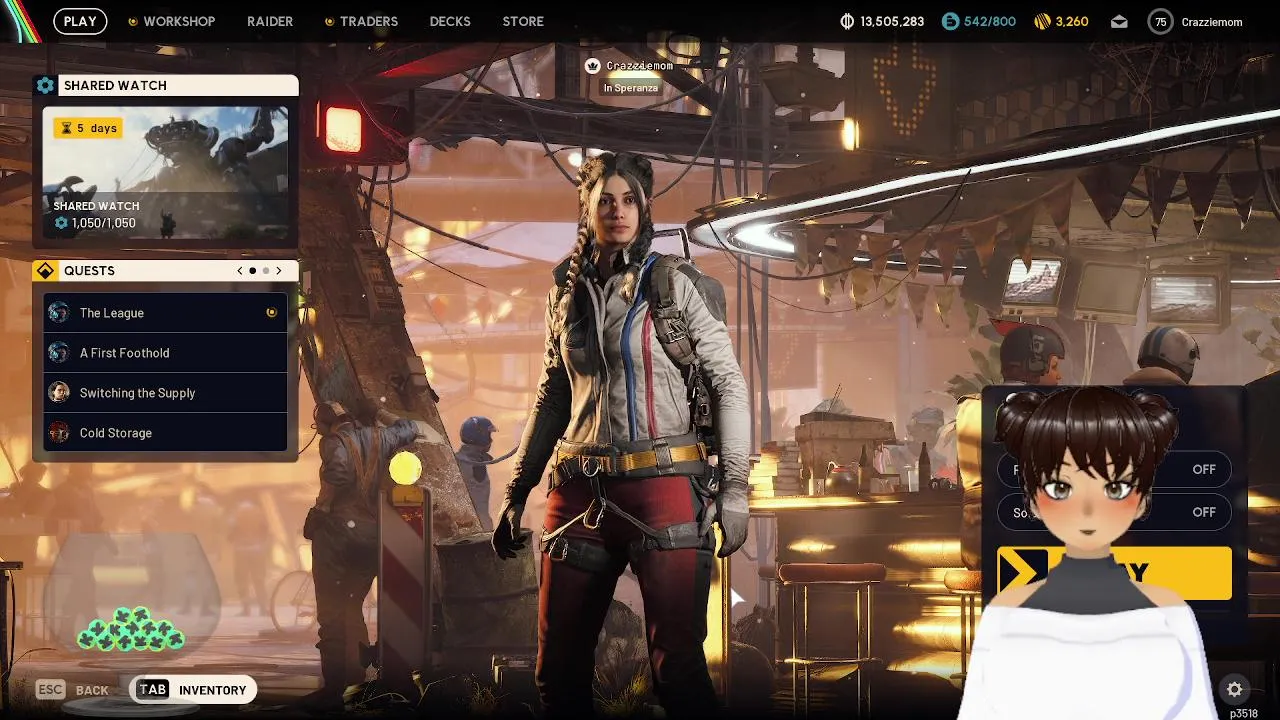This screenshot has width=1280, height=720.
Task: Open the A First Foothold quest
Action: click(166, 353)
